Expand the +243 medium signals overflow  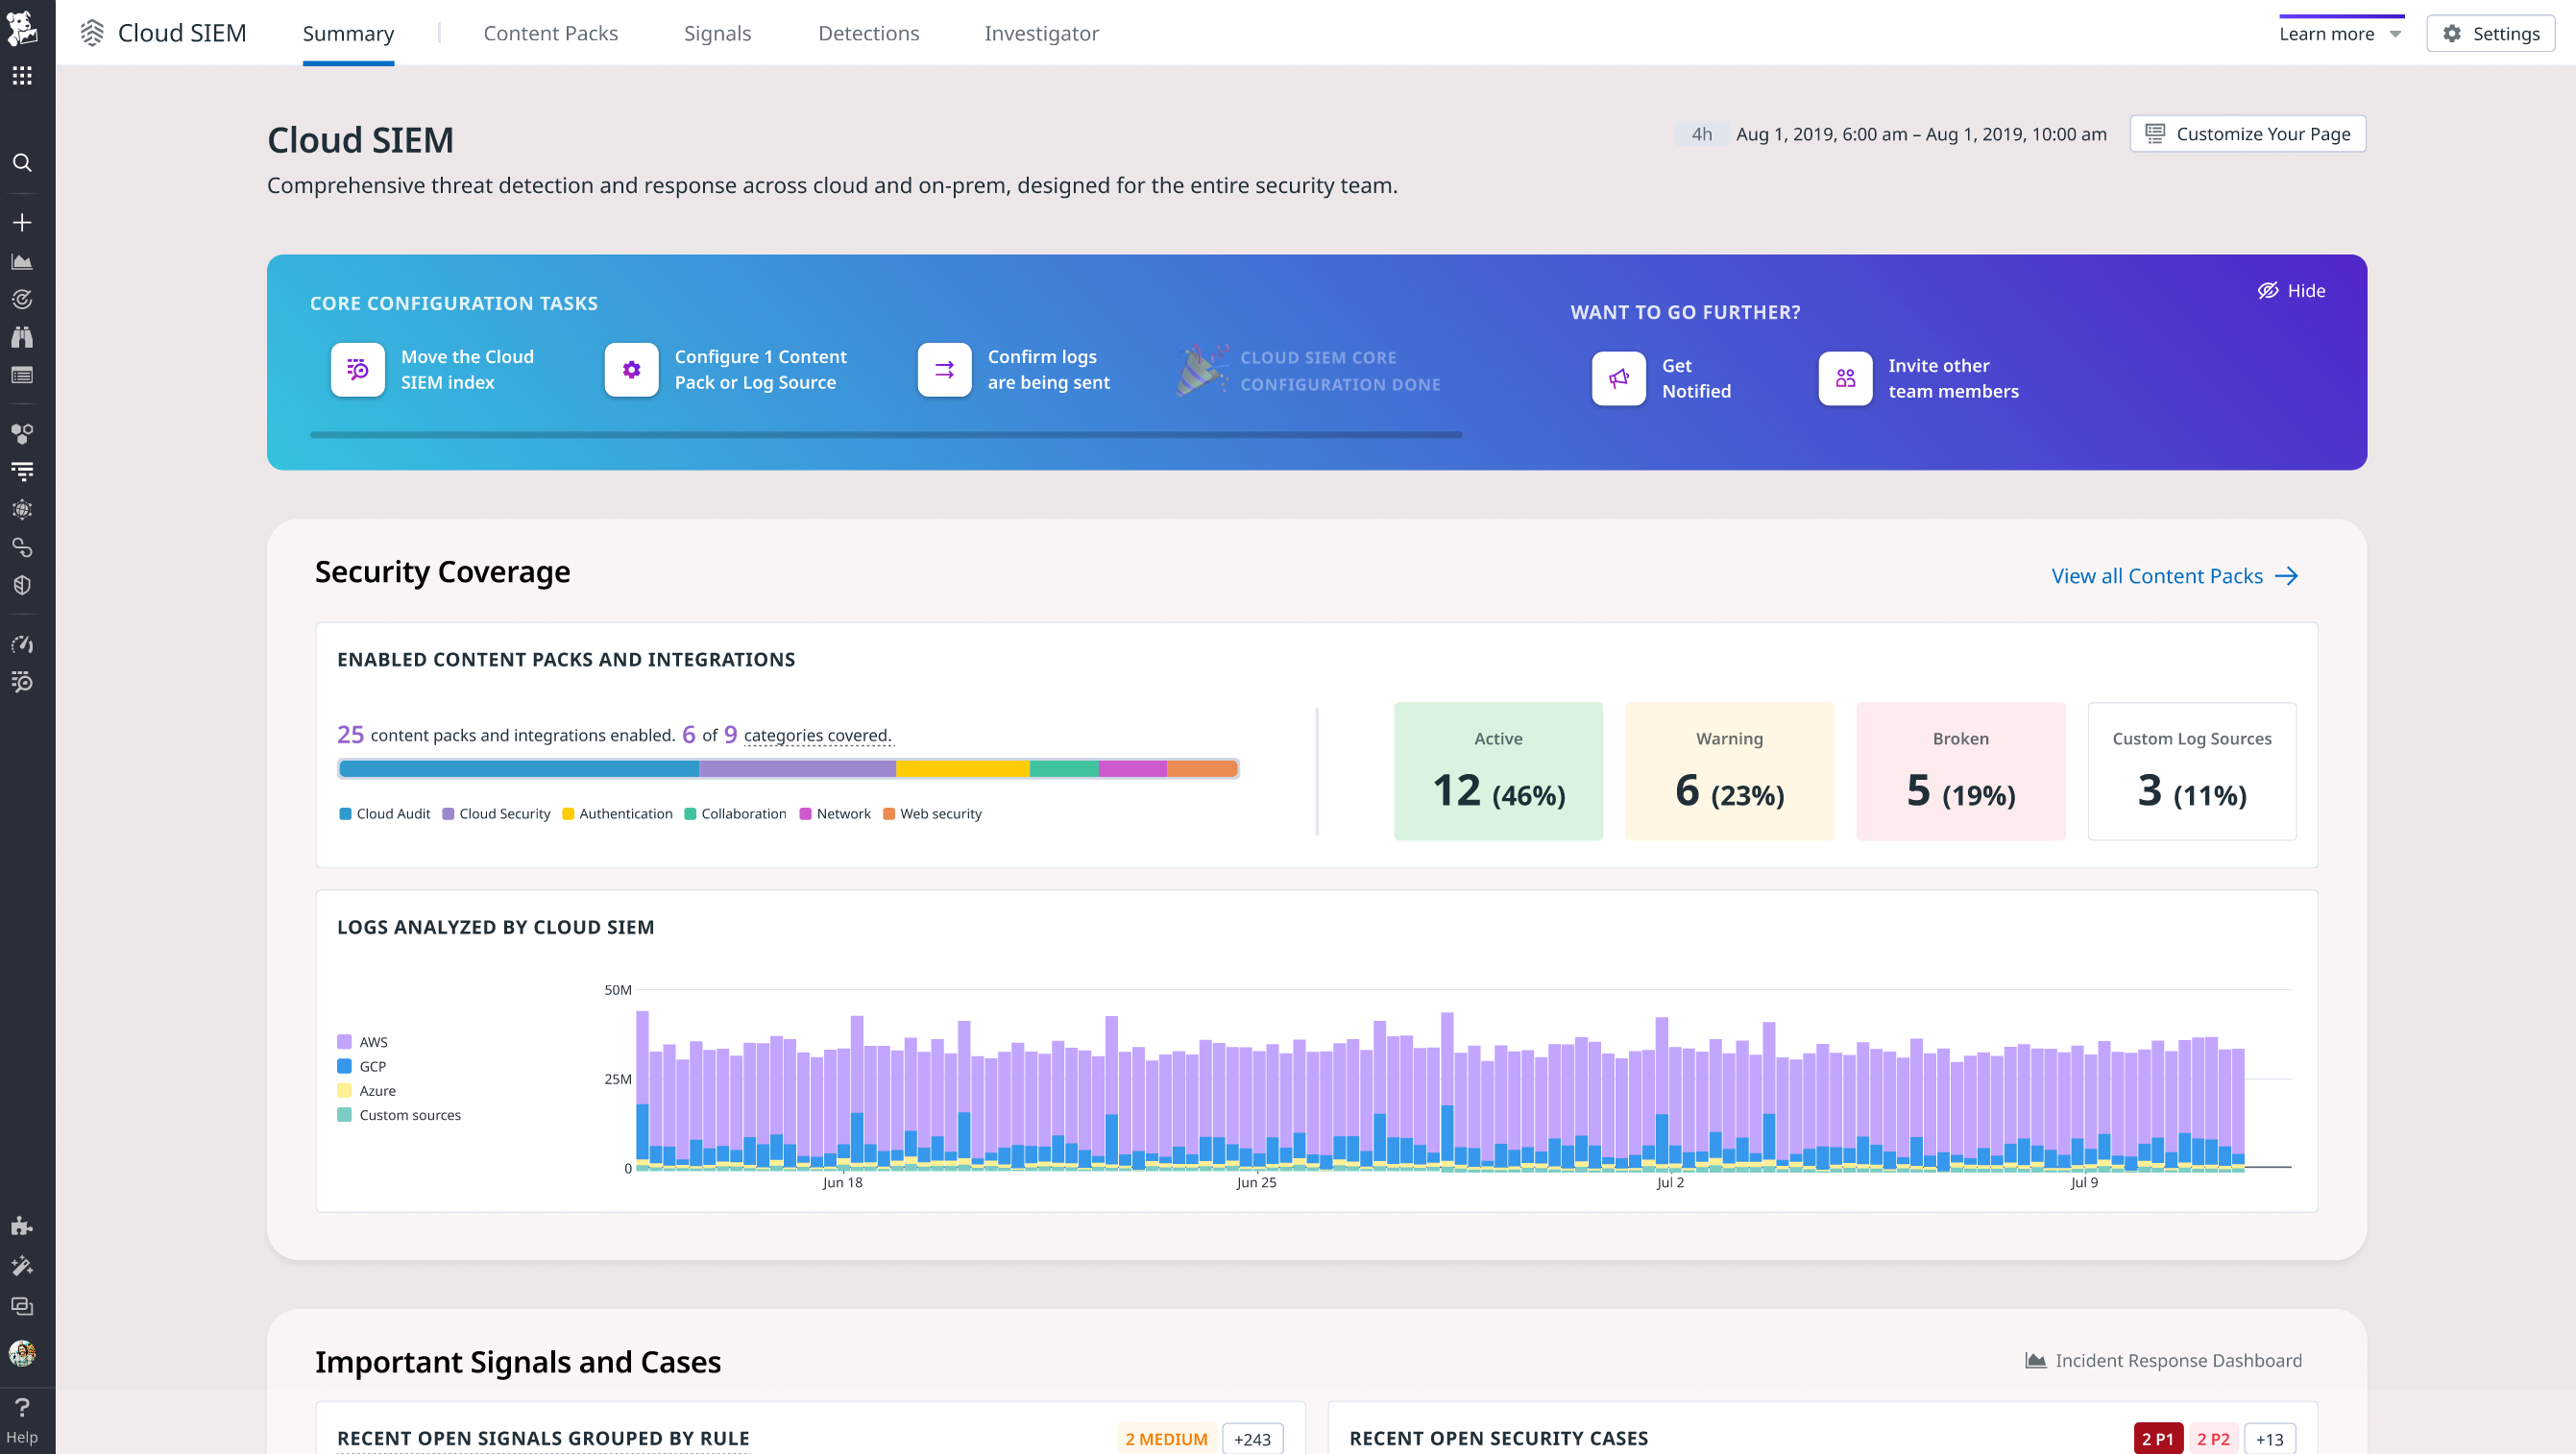pos(1251,1438)
